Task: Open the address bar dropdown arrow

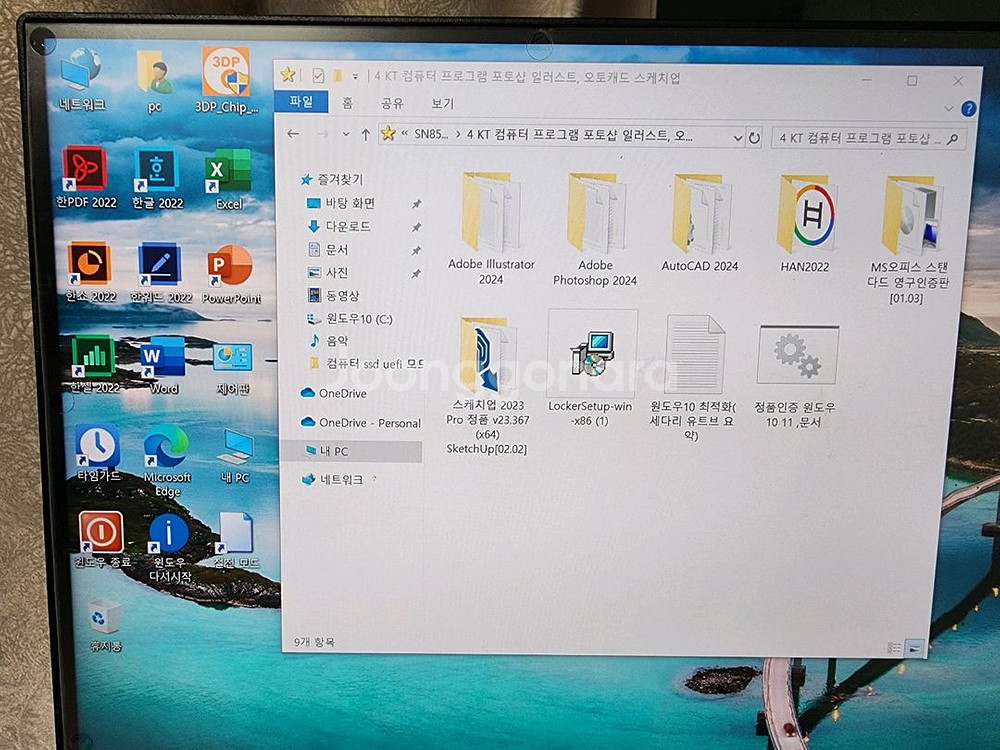Action: point(737,138)
